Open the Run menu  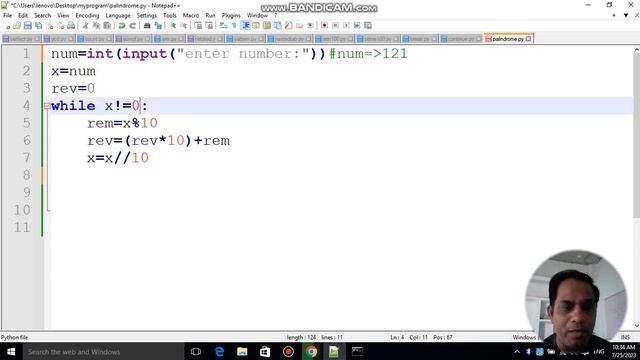[x=210, y=16]
